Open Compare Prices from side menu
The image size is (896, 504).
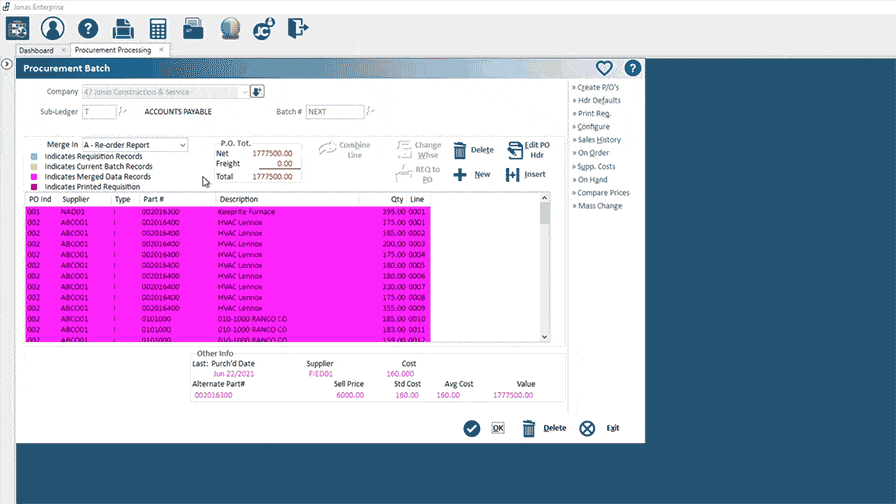[x=603, y=193]
